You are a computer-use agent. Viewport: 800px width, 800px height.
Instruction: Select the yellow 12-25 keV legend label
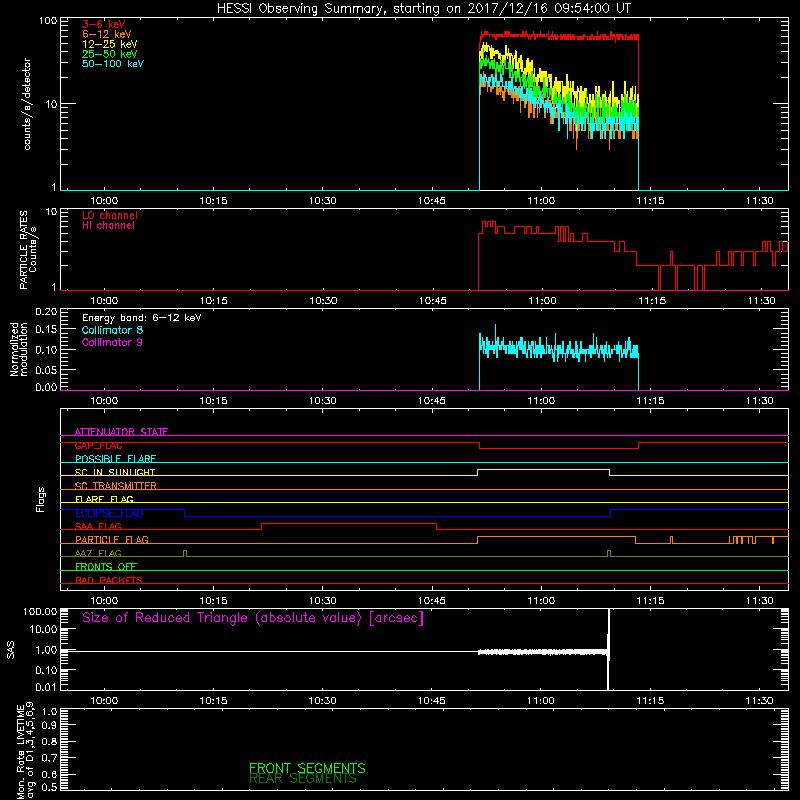coord(110,44)
